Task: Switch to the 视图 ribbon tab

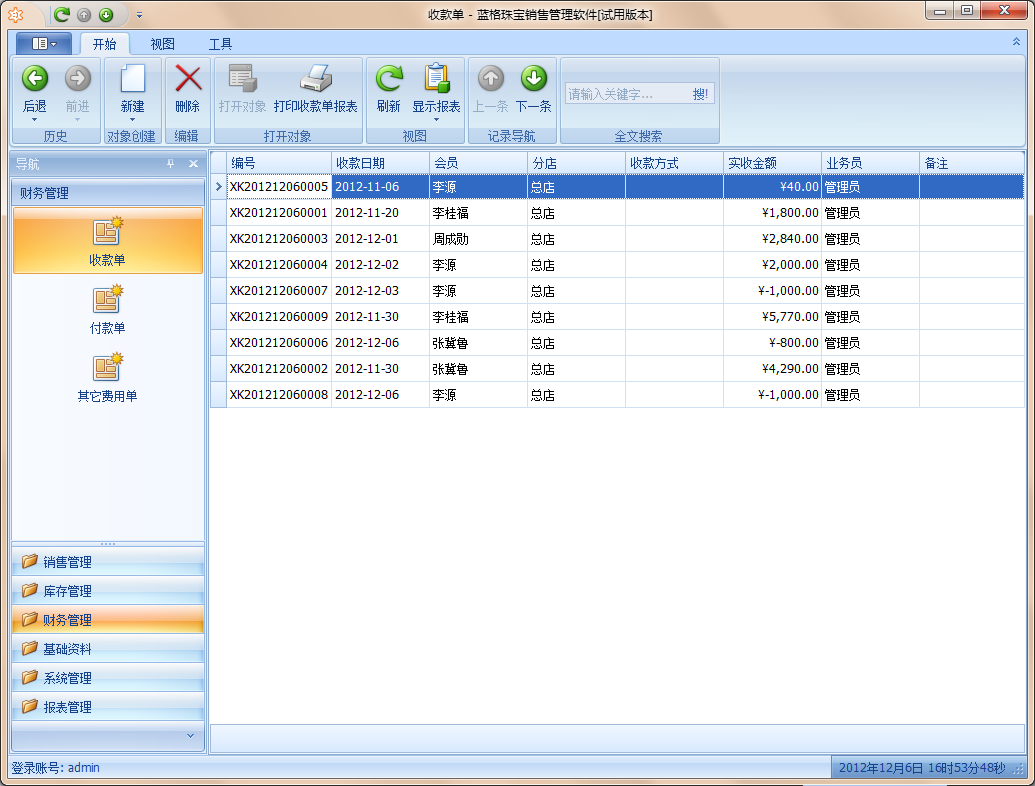Action: (162, 44)
